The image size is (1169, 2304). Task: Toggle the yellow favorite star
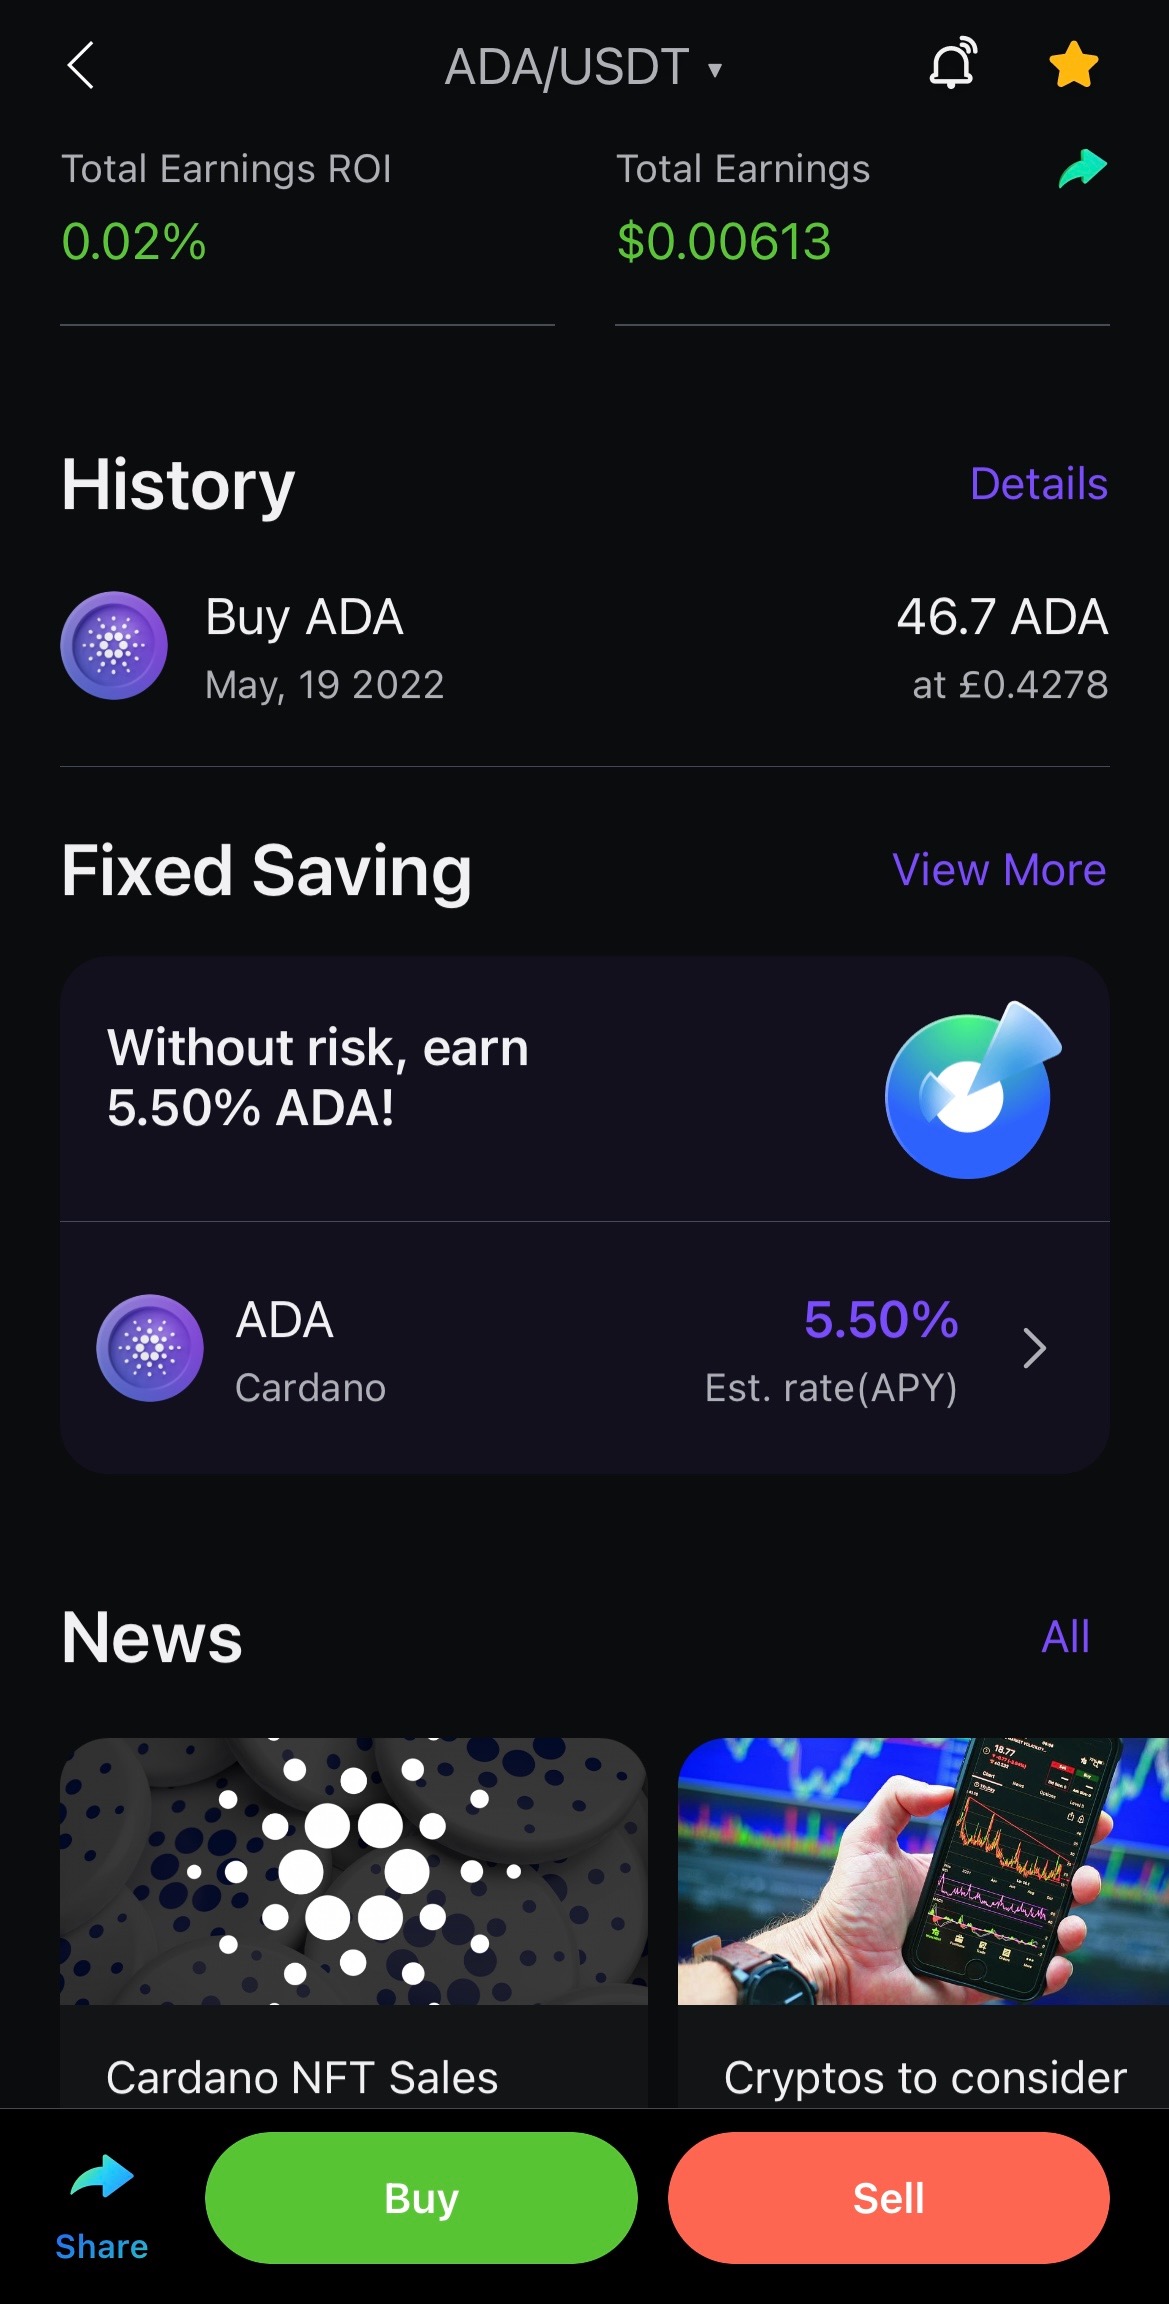(x=1074, y=65)
